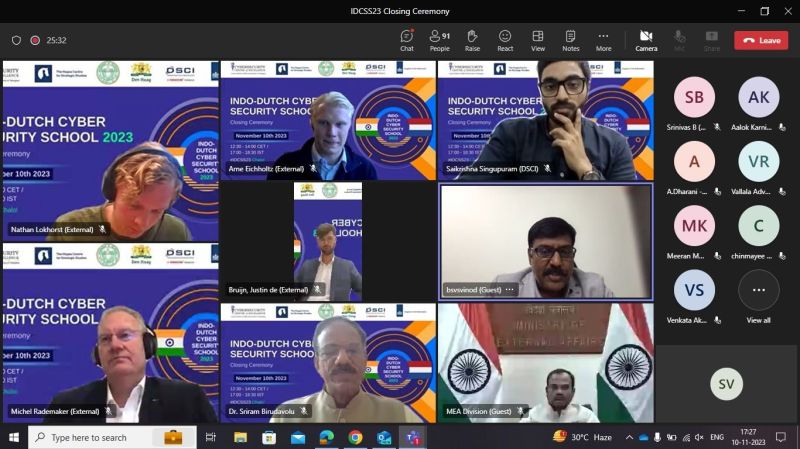Click the network tray icon
Viewport: 800px width, 449px height.
(686, 437)
